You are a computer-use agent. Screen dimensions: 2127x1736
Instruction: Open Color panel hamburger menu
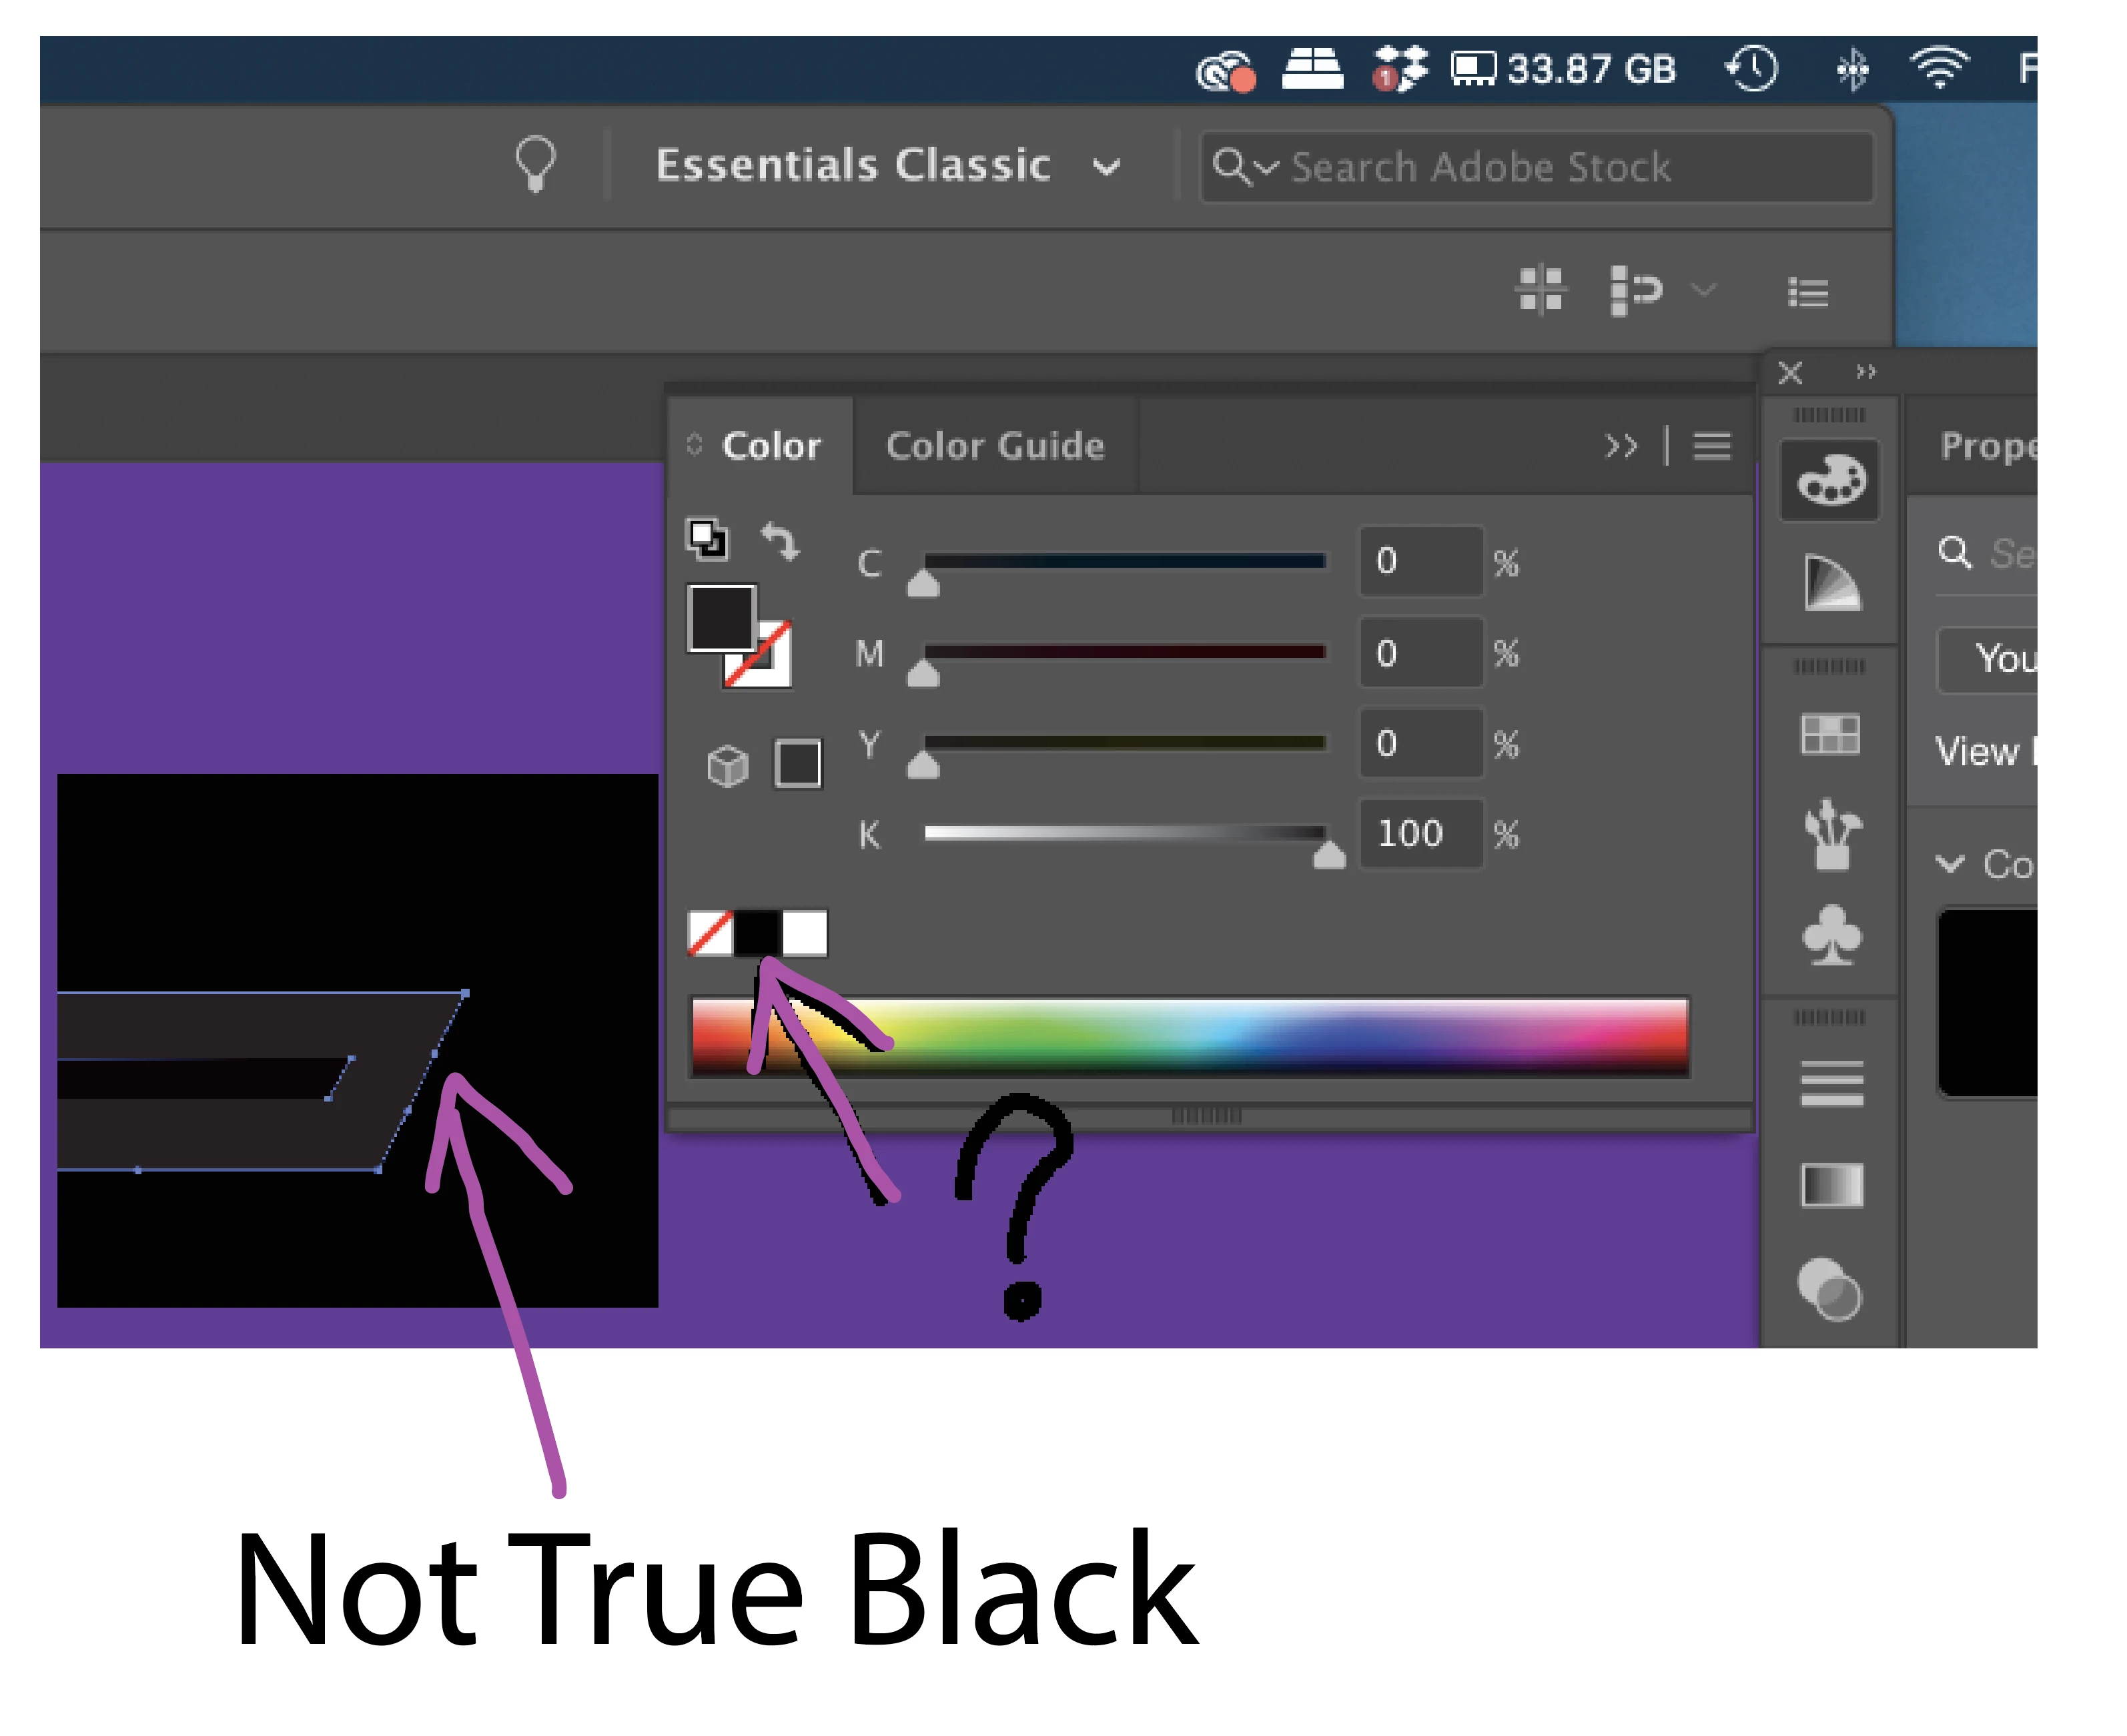pos(1712,446)
